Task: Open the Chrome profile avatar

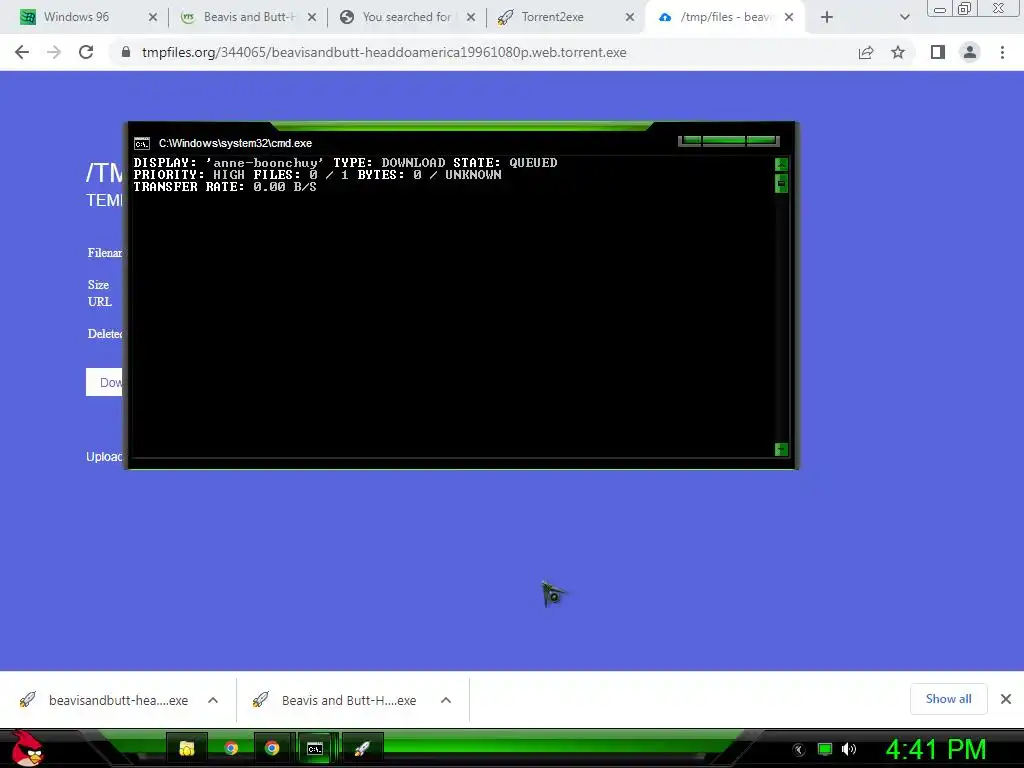Action: pos(970,52)
